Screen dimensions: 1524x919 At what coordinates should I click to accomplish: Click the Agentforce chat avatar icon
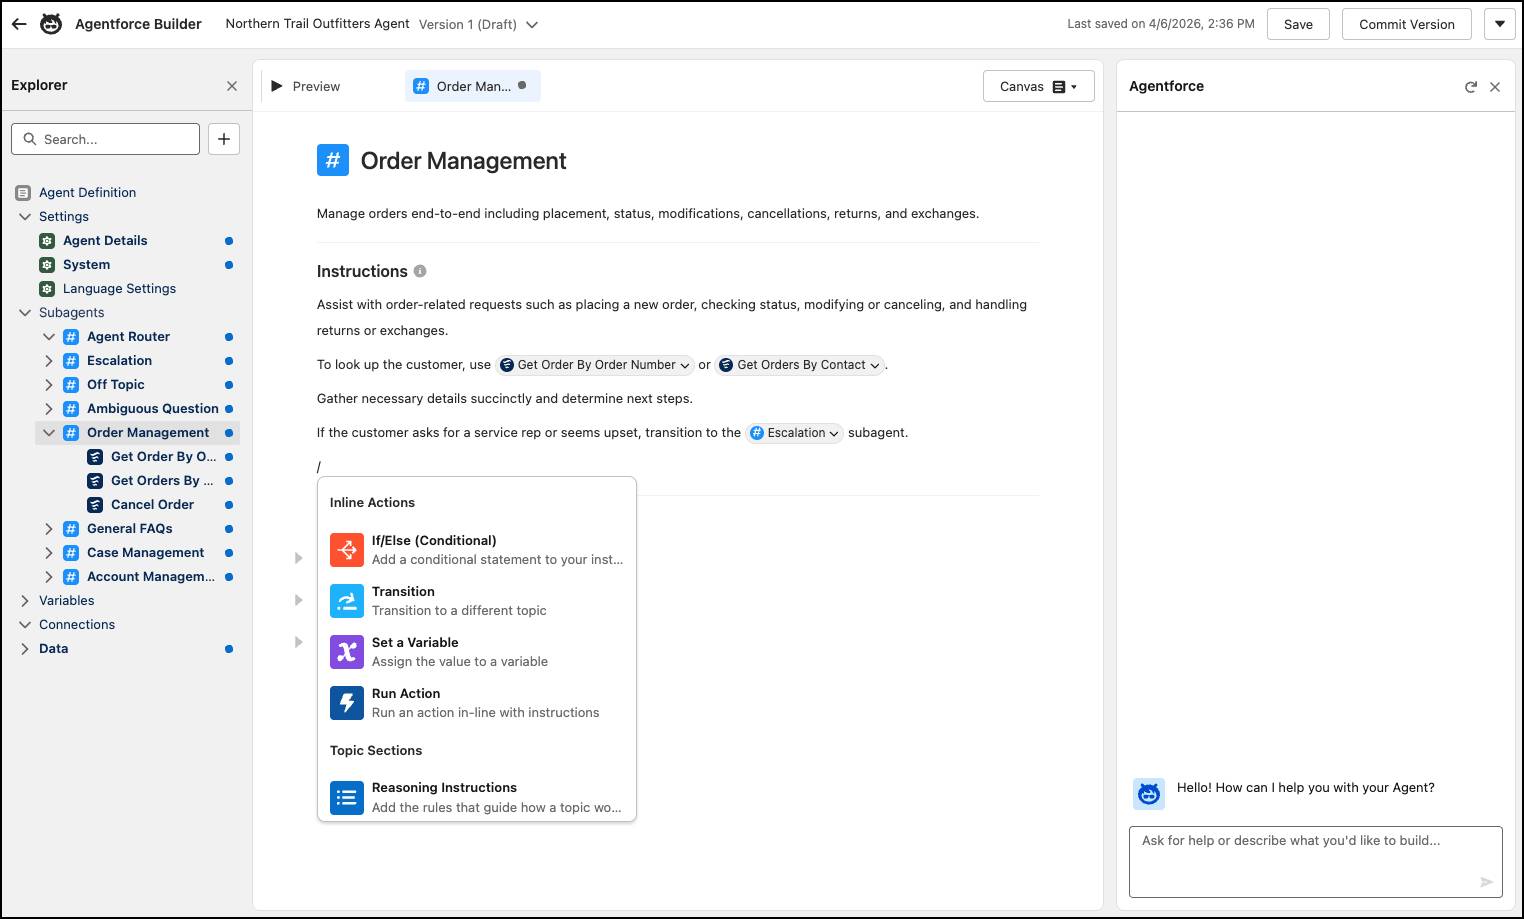click(1149, 794)
